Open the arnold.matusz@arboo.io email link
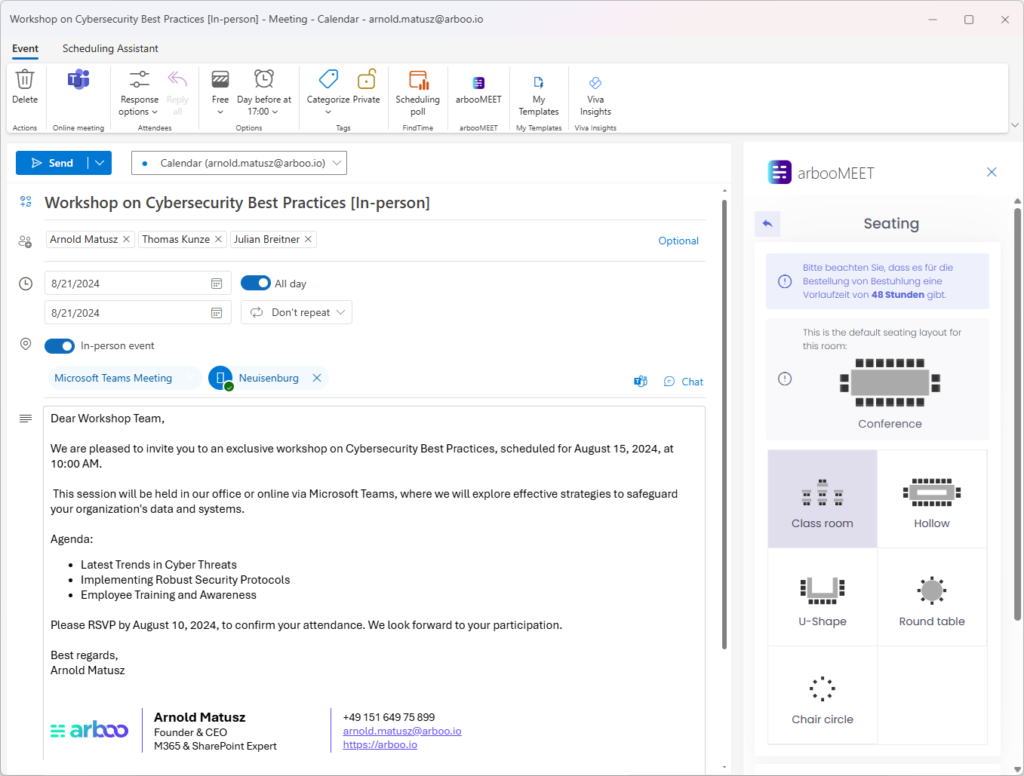 pyautogui.click(x=402, y=731)
